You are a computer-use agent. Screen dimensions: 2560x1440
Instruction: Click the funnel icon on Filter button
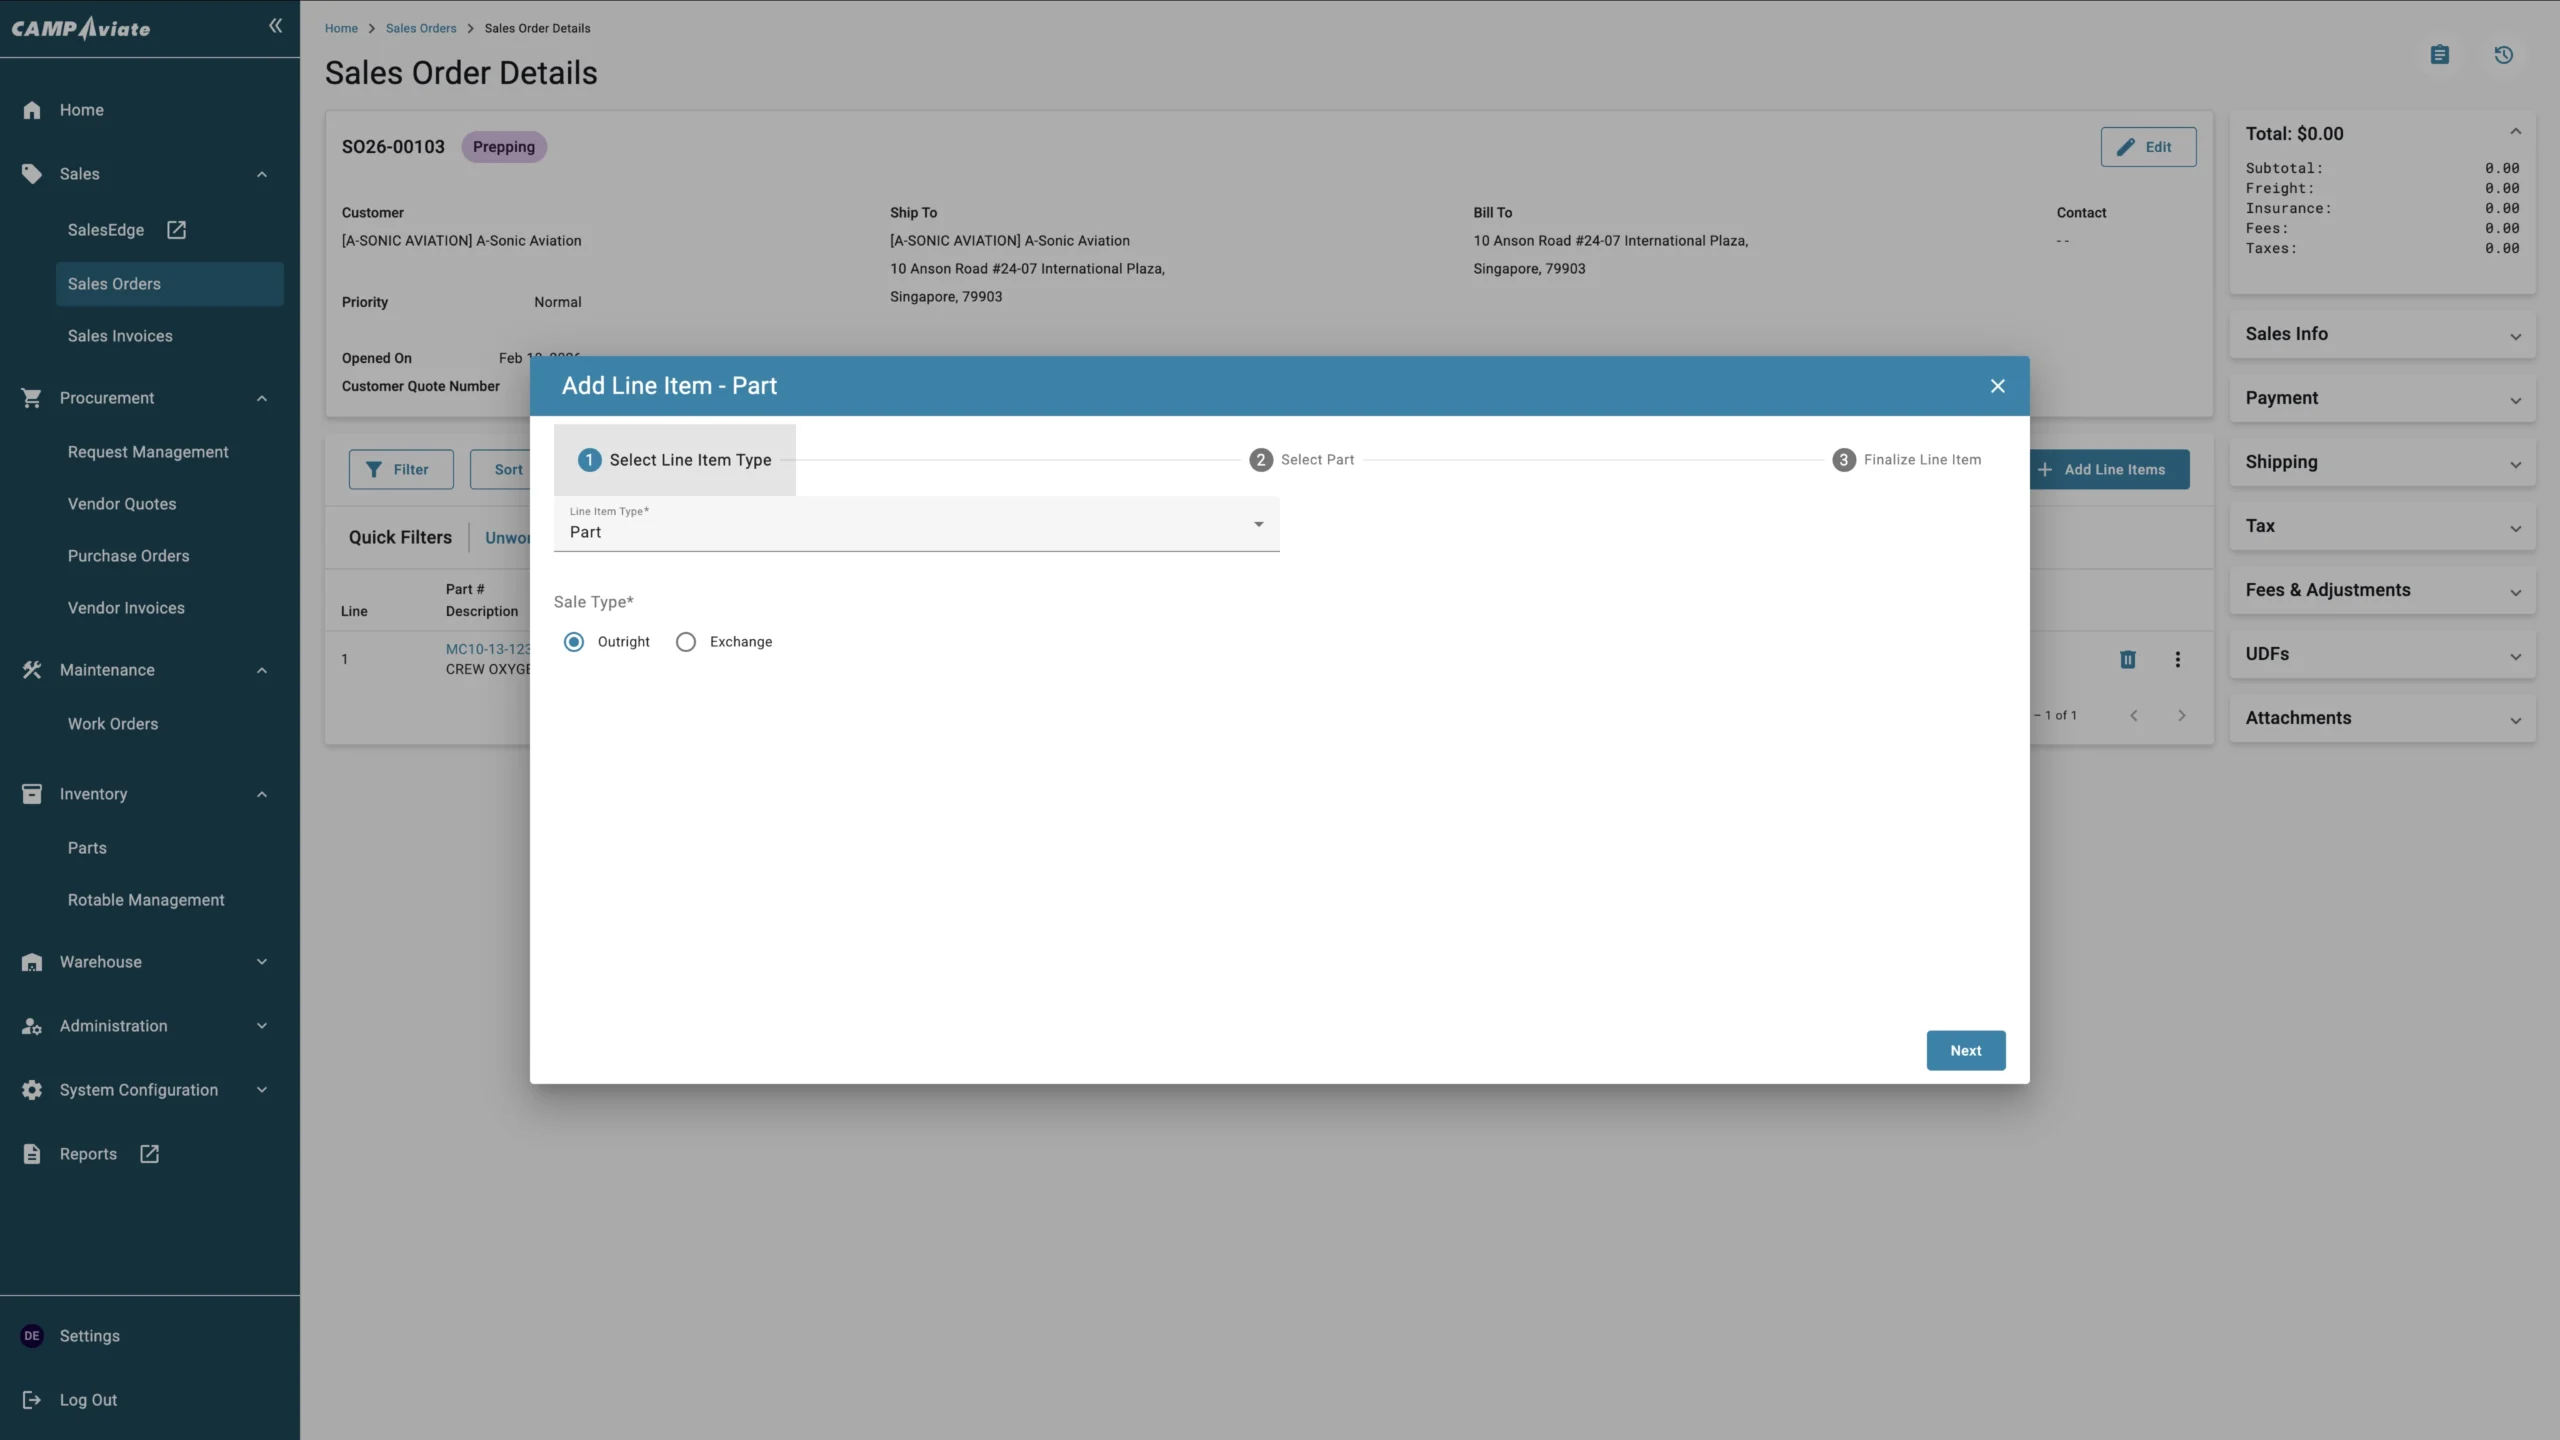click(374, 470)
